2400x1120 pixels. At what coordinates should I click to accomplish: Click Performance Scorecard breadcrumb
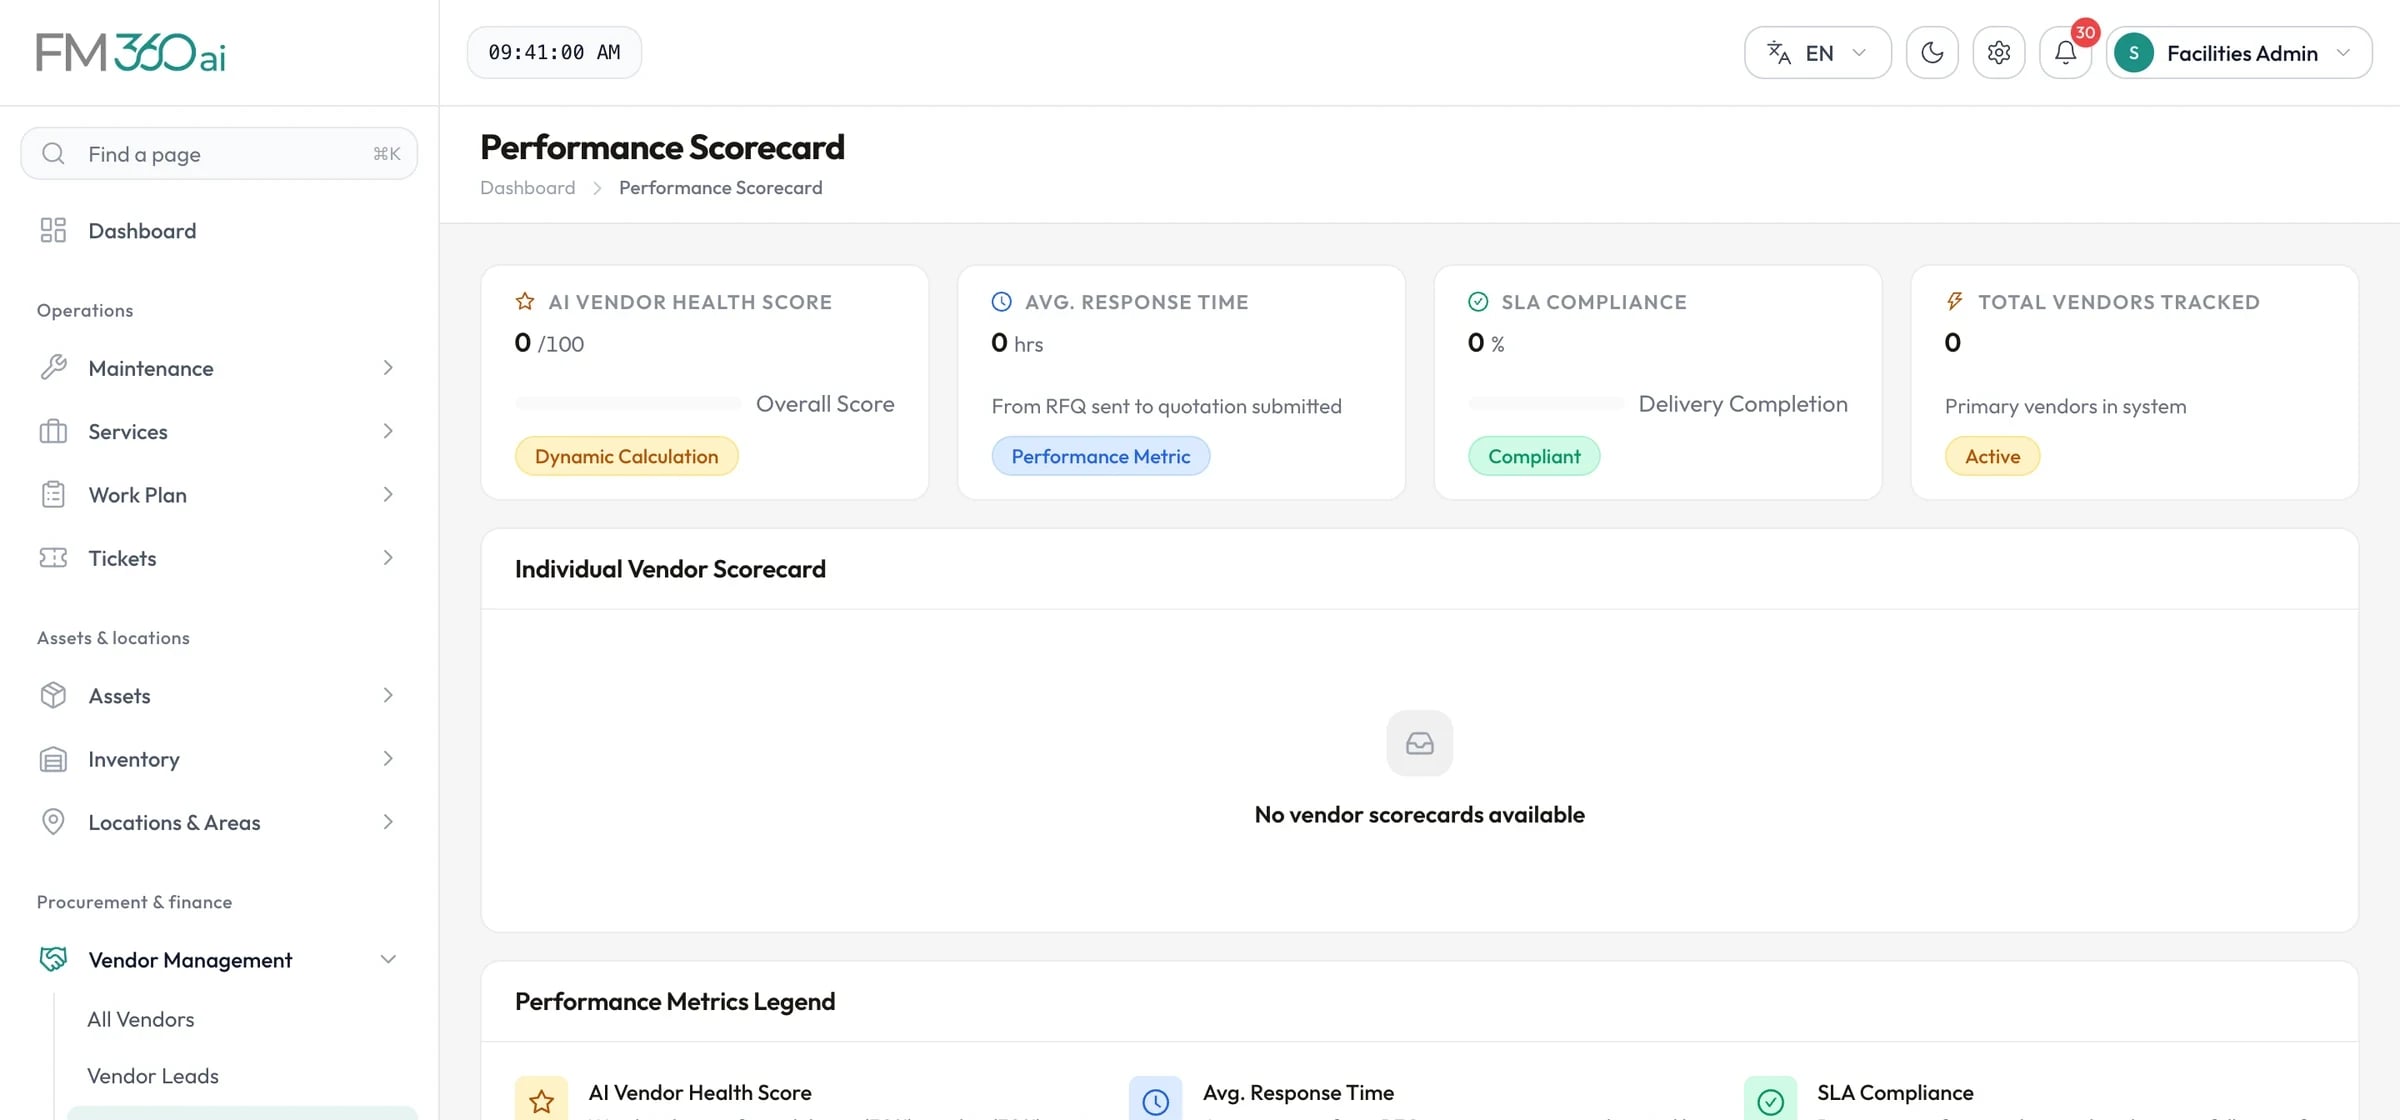tap(721, 187)
